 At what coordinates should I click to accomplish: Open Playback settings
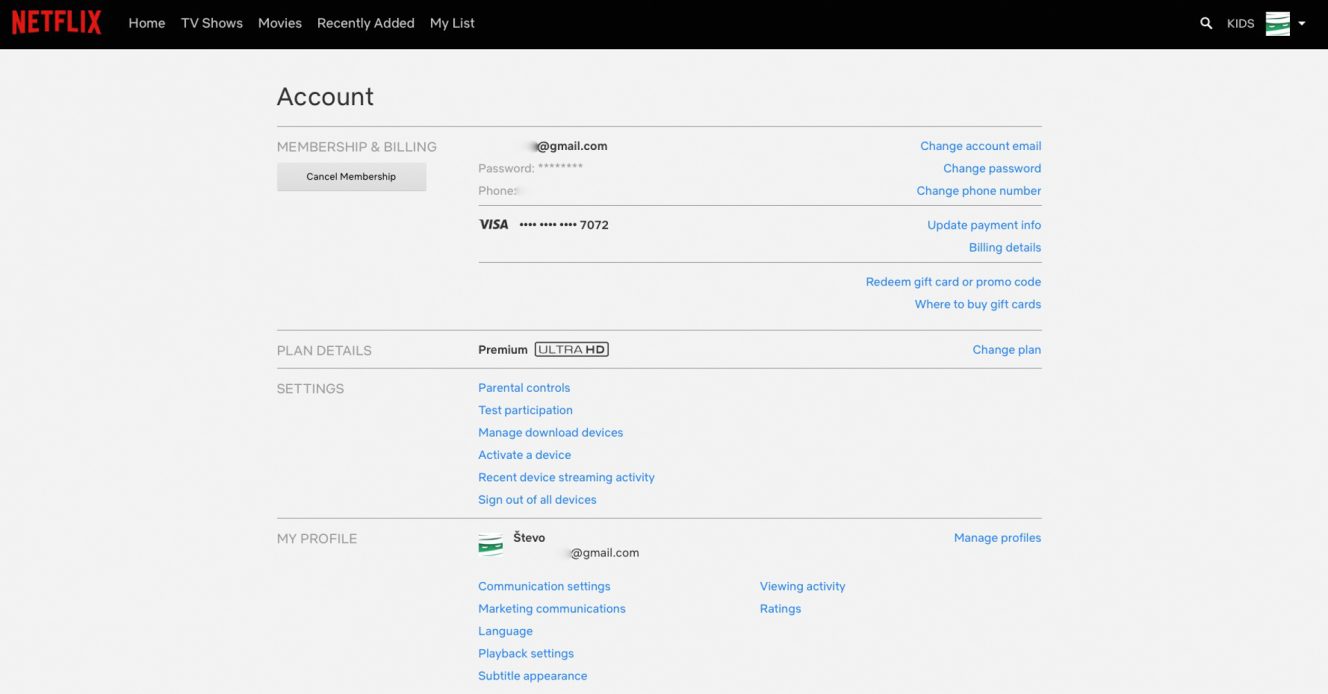click(526, 654)
